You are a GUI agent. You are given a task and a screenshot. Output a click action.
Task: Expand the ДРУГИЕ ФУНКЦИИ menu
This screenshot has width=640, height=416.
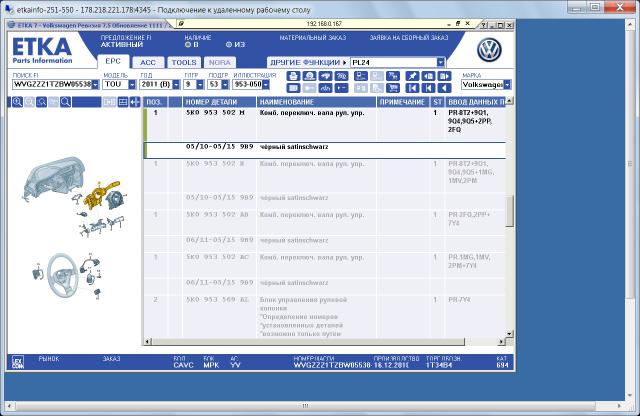(x=308, y=62)
